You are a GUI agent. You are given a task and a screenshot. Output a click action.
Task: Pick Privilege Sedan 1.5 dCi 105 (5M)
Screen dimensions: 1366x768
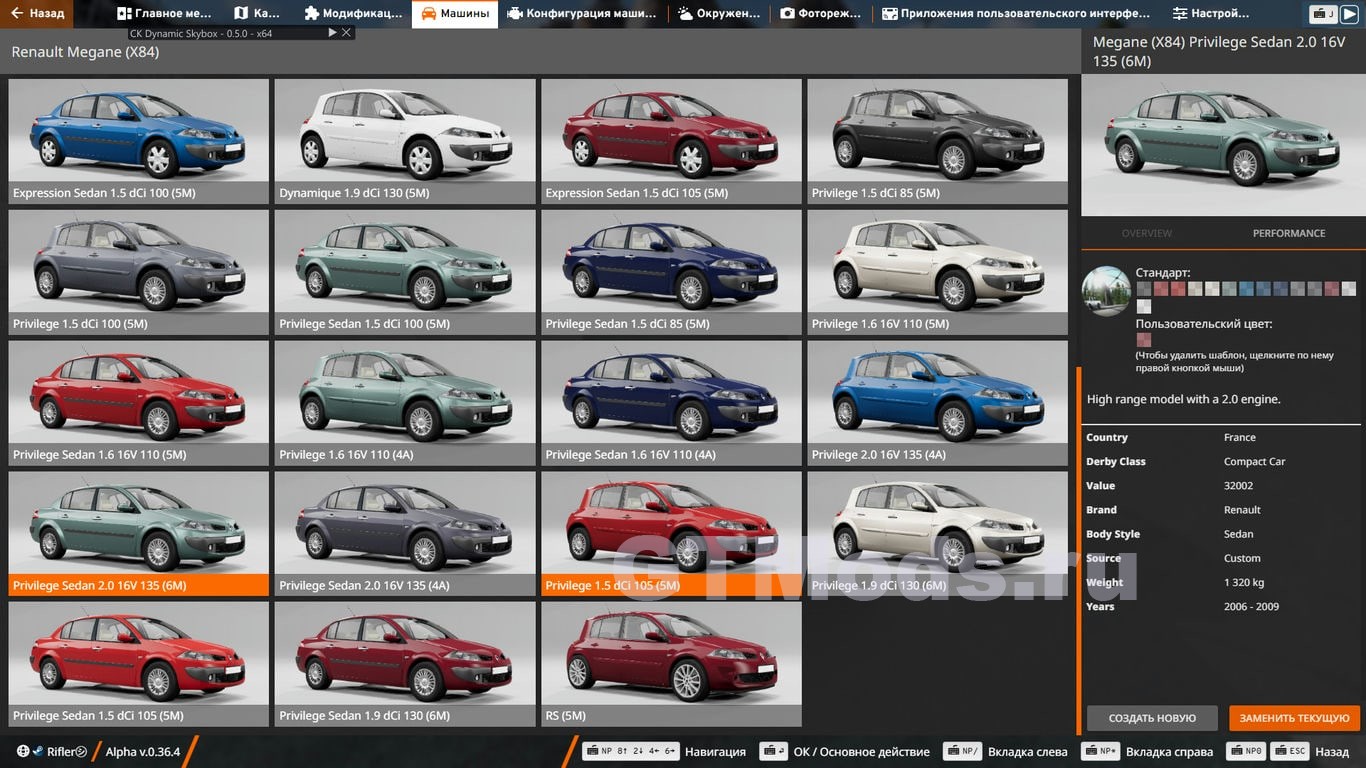(139, 664)
